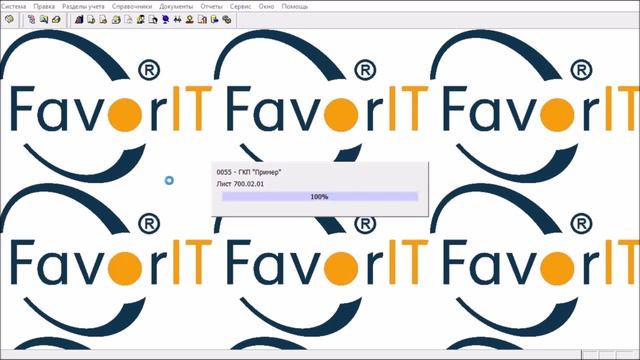The height and width of the screenshot is (360, 640).
Task: Open the Справочники menu
Action: coord(132,7)
